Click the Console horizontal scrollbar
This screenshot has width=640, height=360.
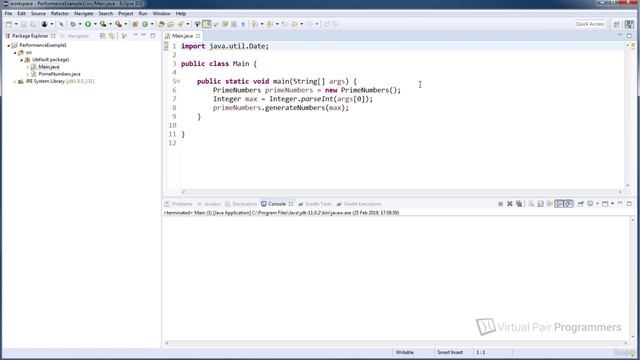[x=396, y=343]
